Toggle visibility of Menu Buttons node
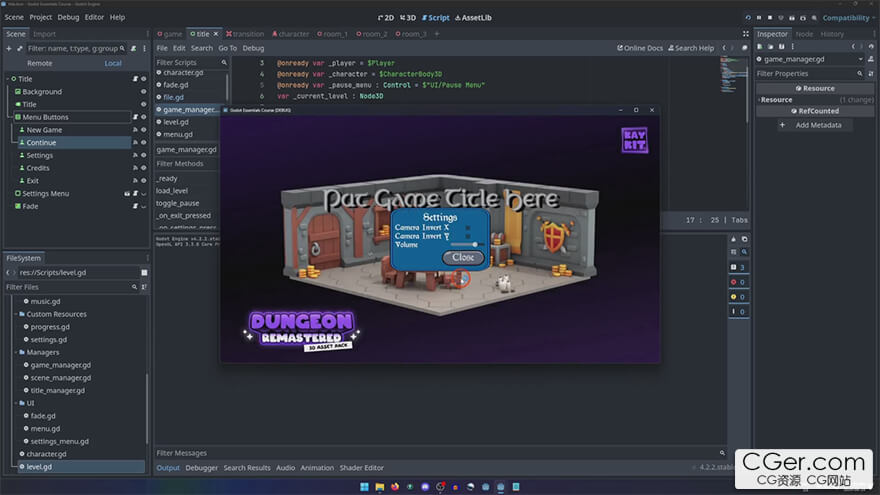This screenshot has height=495, width=880. 143,117
